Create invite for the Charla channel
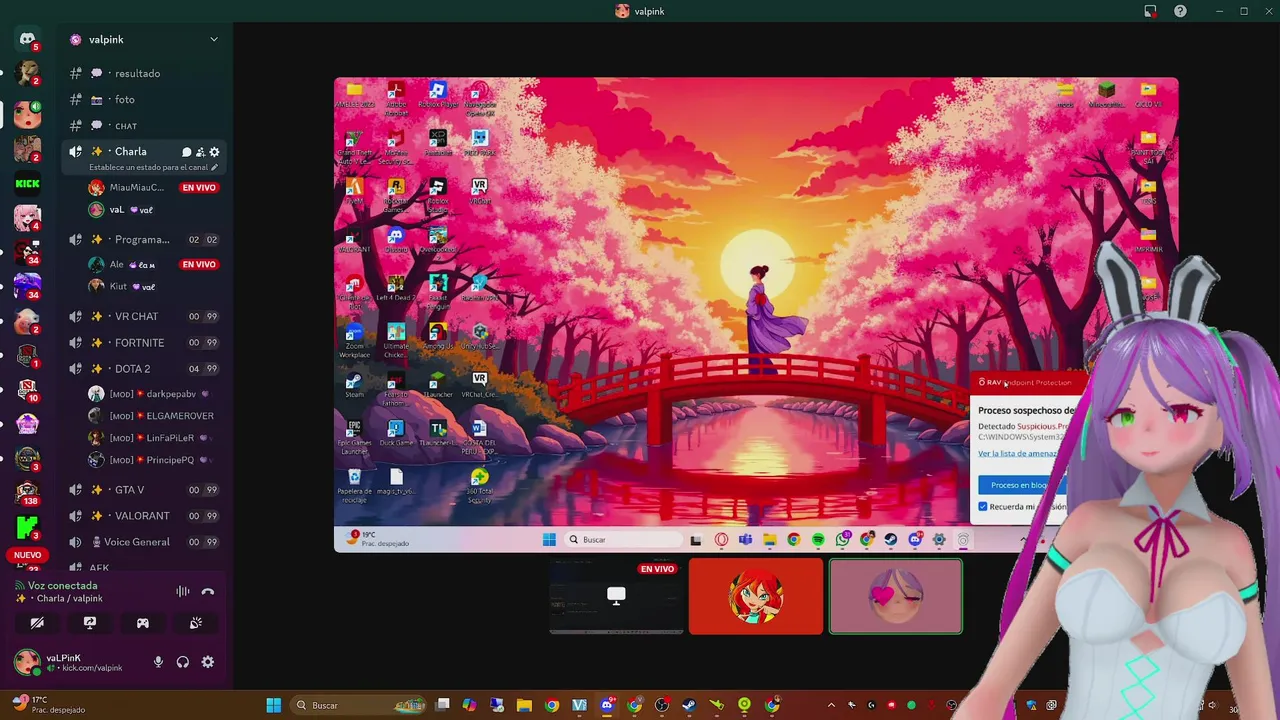Image resolution: width=1280 pixels, height=720 pixels. tap(200, 152)
